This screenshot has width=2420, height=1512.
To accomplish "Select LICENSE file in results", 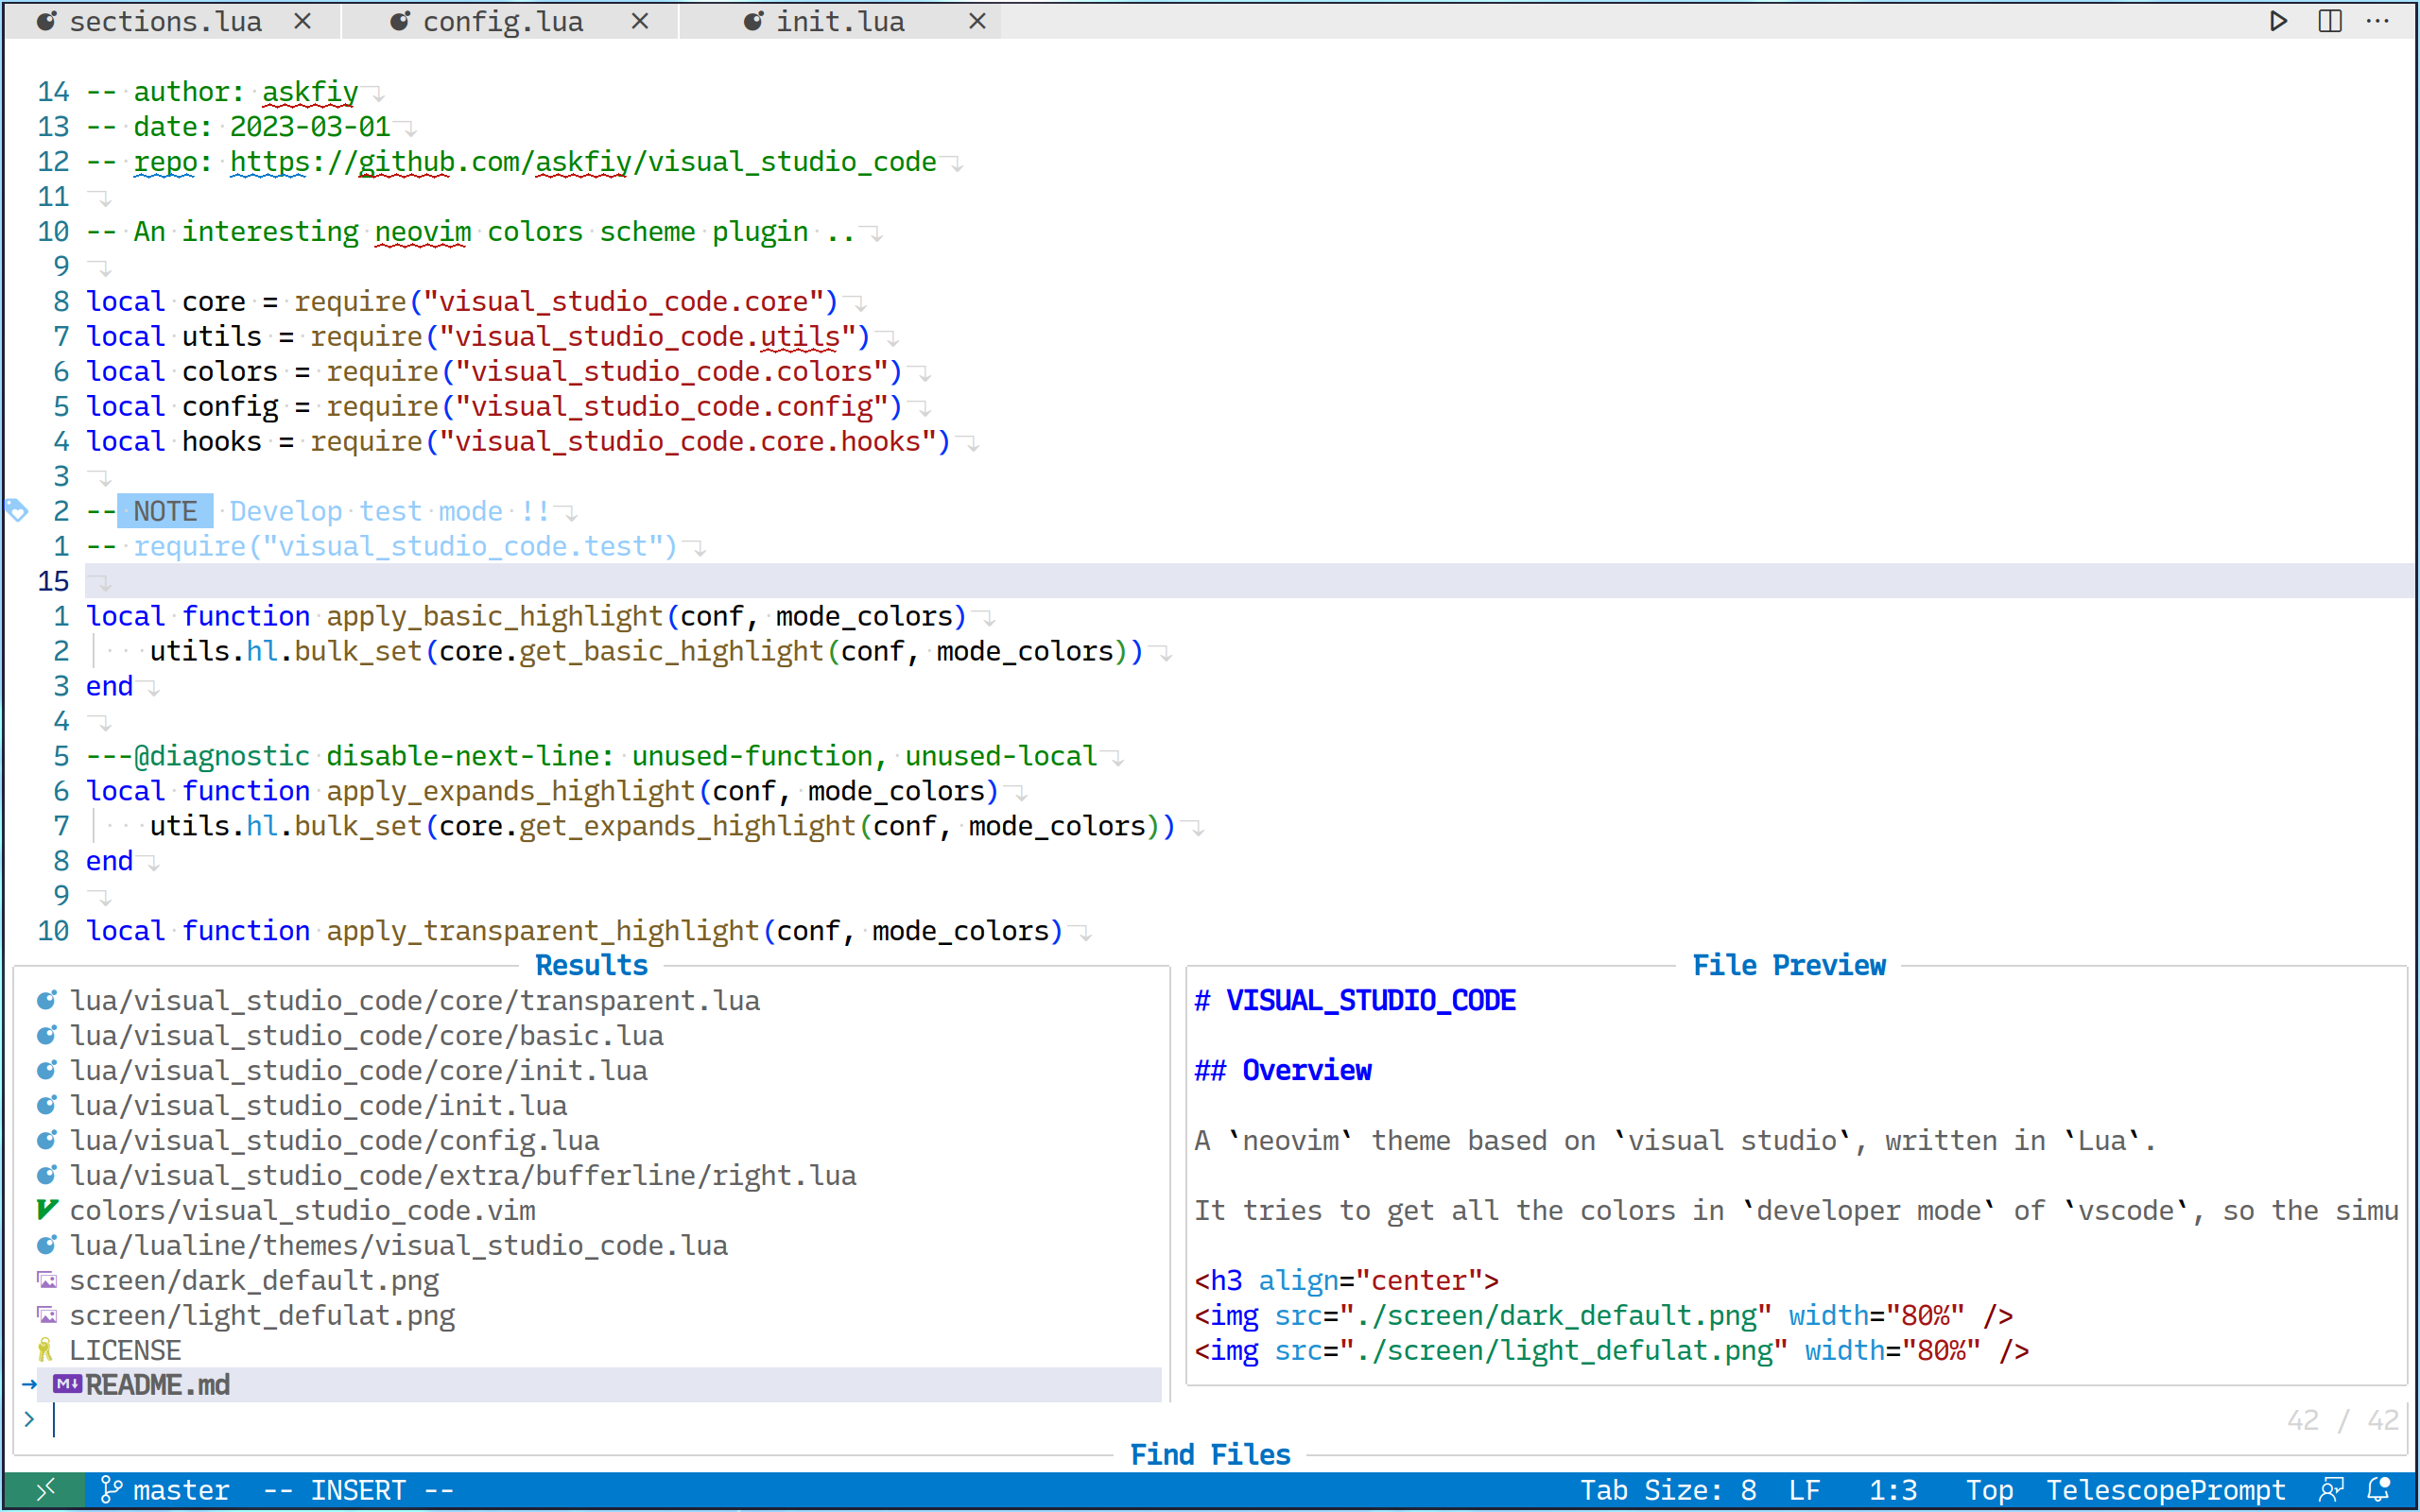I will click(125, 1350).
